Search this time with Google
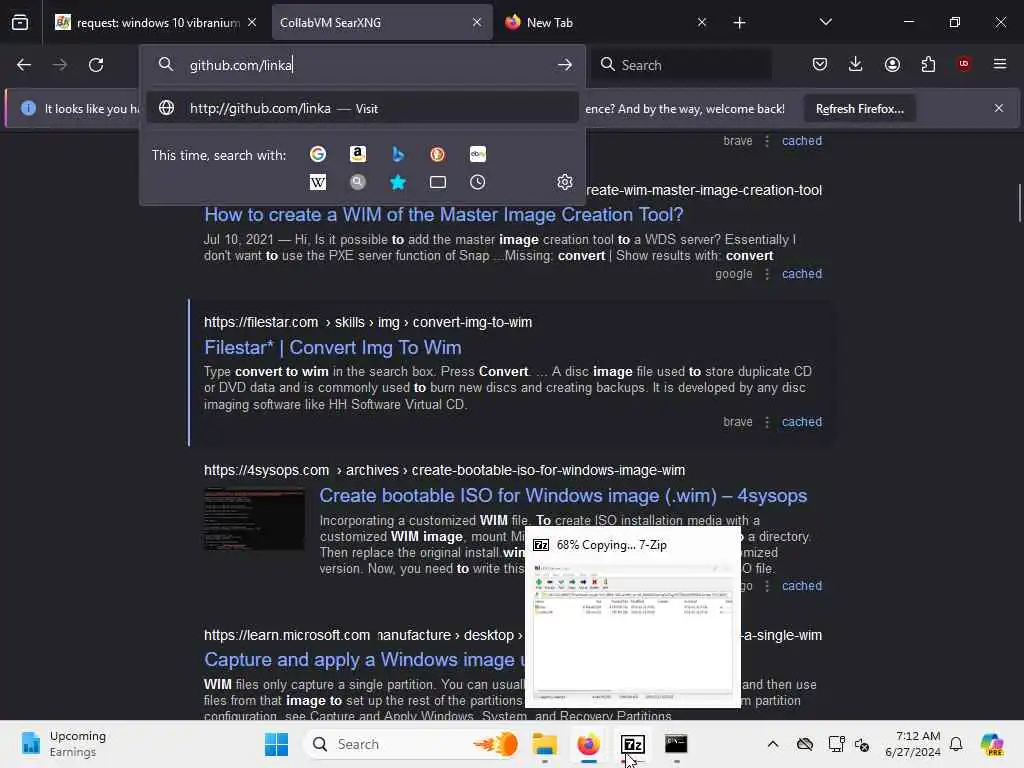This screenshot has height=768, width=1024. [317, 154]
